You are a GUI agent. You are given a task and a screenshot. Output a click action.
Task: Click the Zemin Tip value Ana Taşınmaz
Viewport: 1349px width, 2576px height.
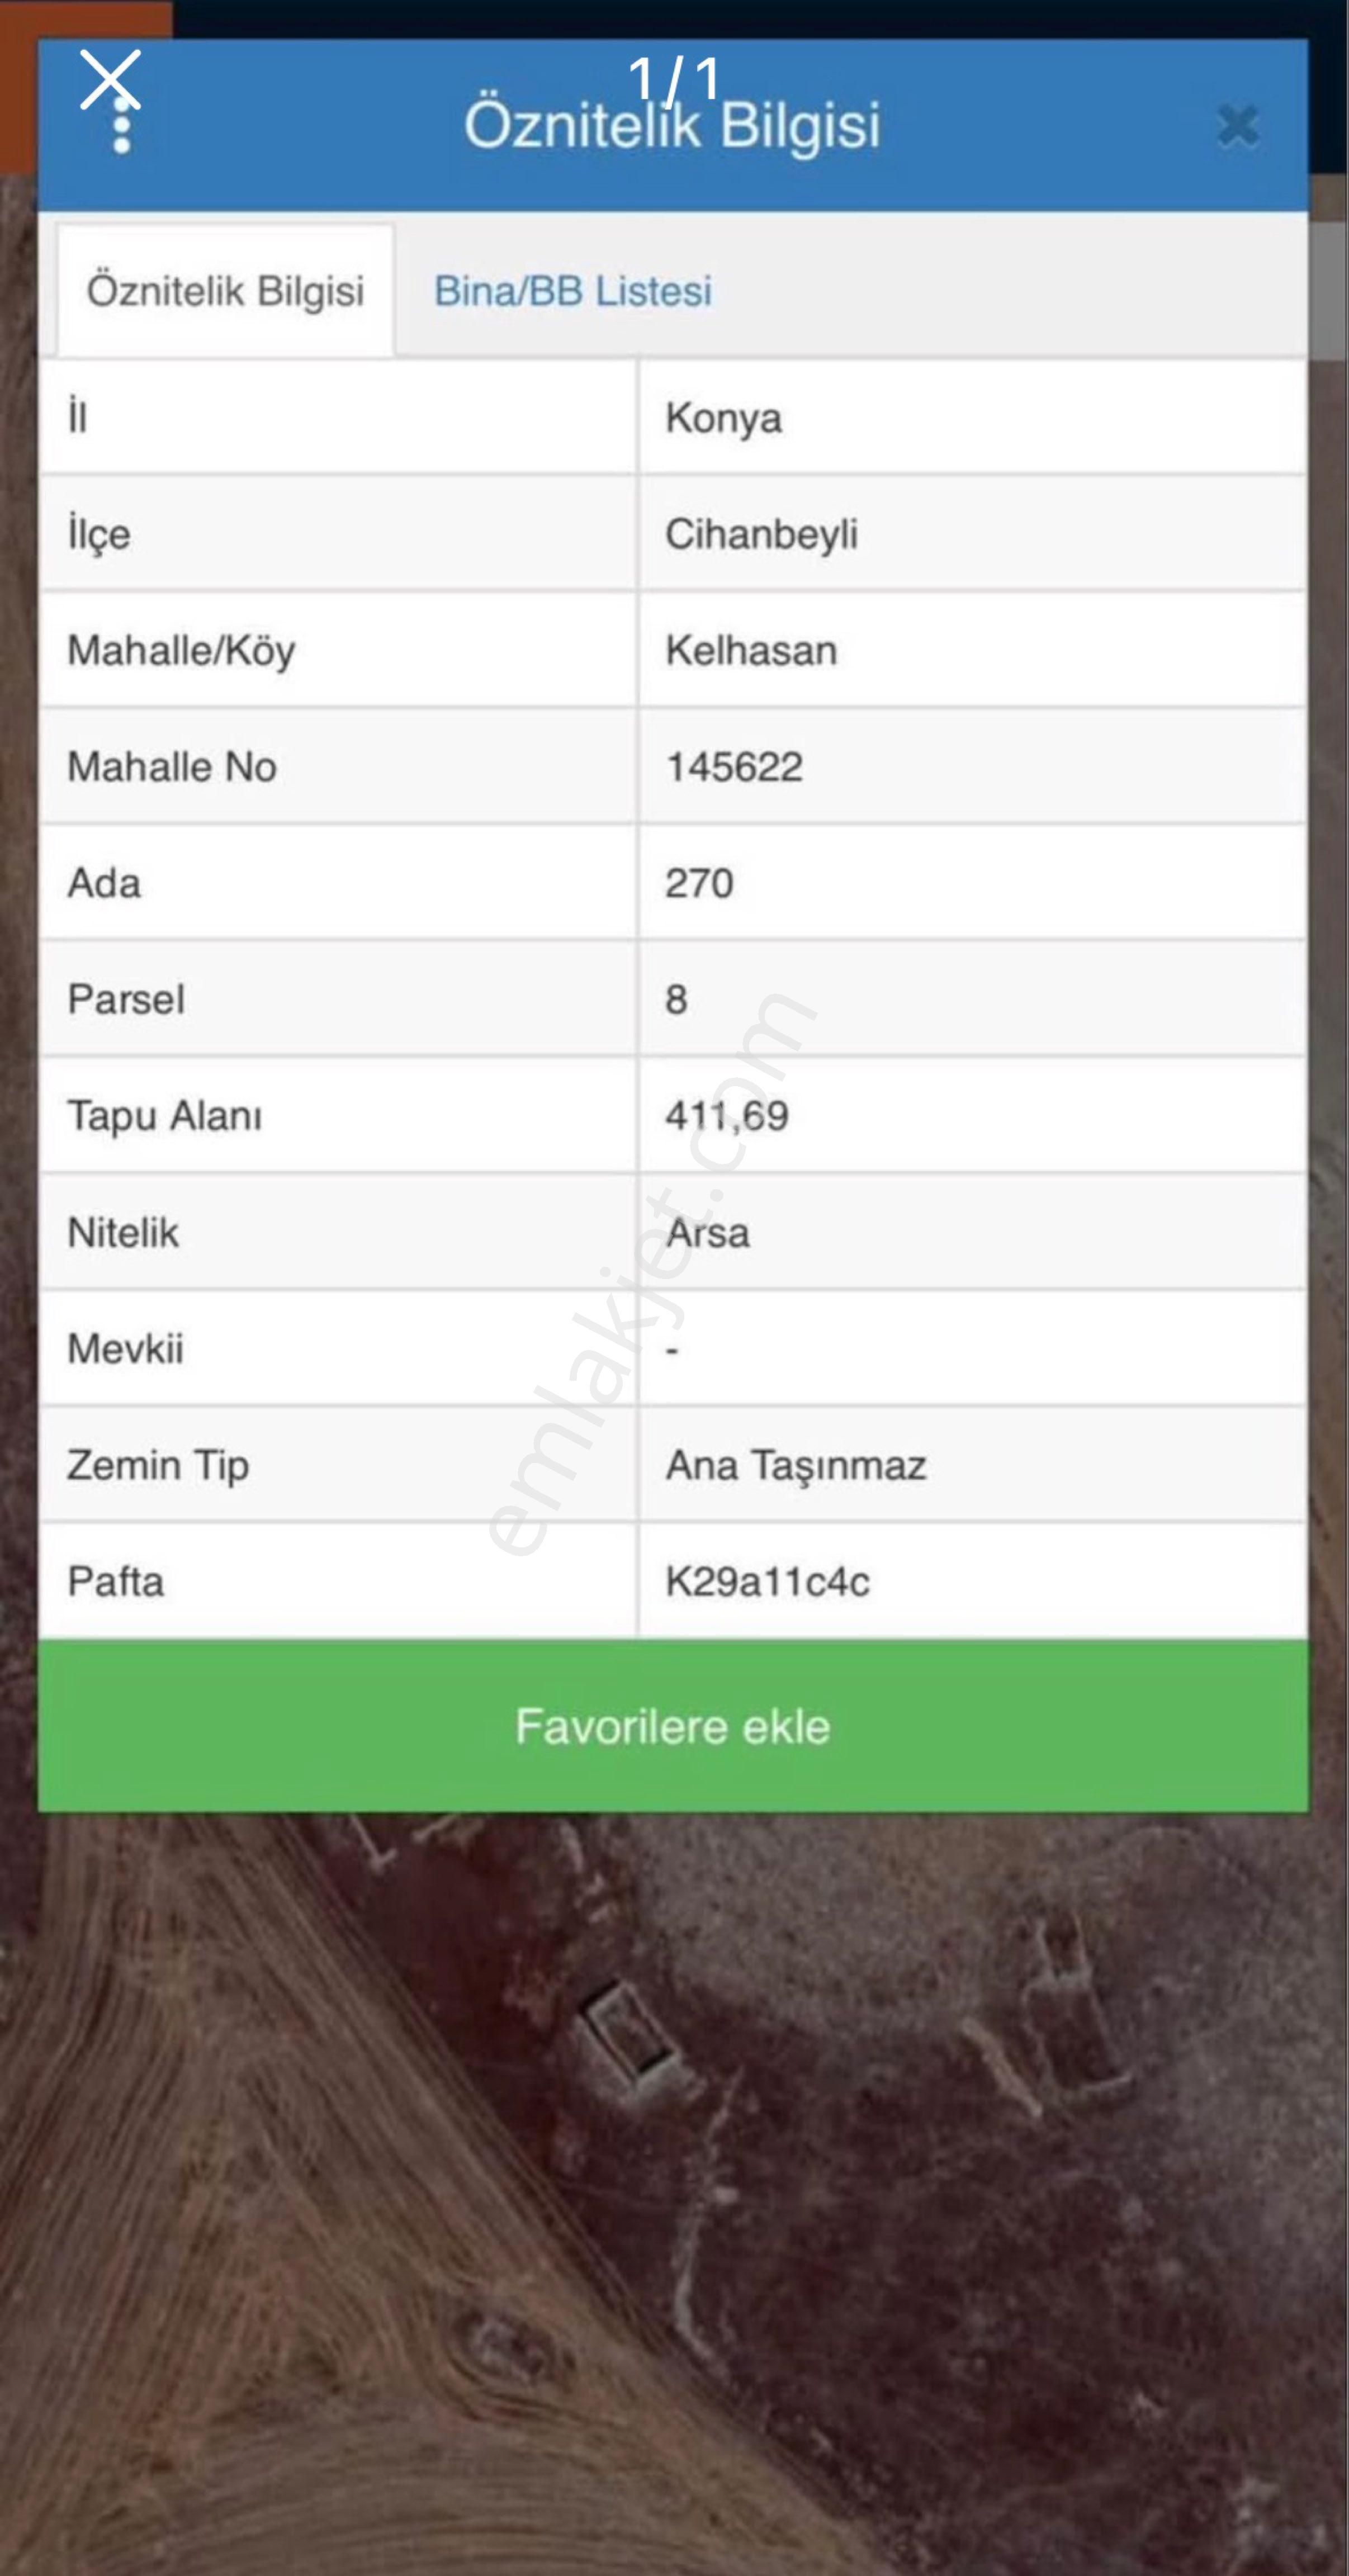coord(796,1466)
